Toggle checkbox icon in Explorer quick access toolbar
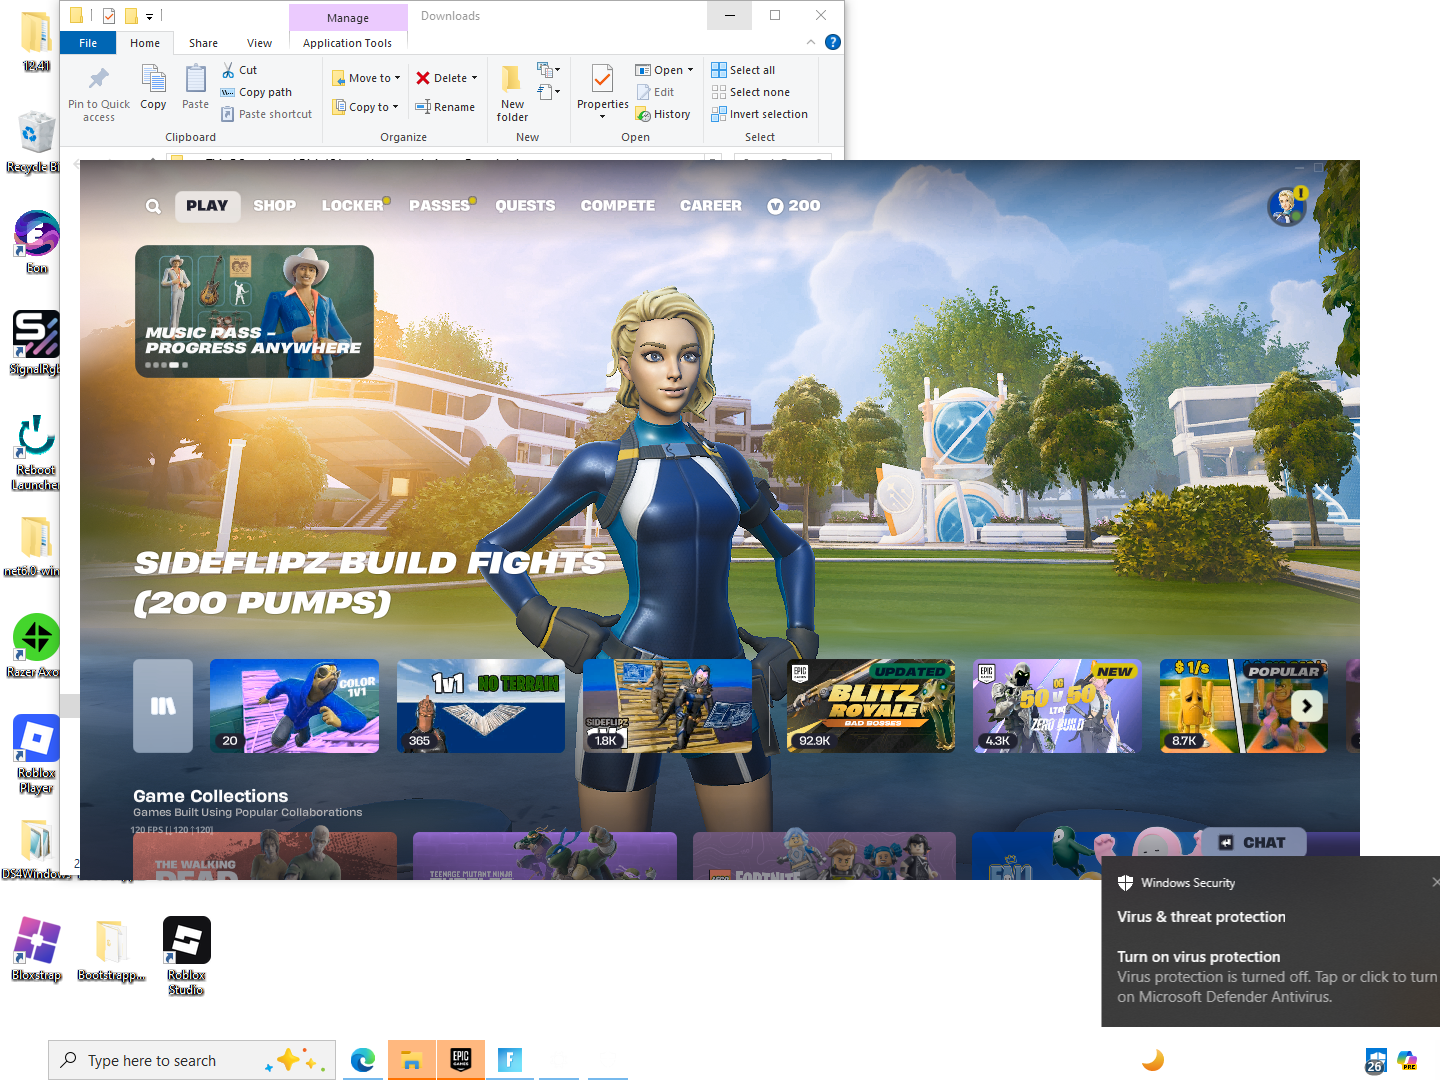Image resolution: width=1440 pixels, height=1080 pixels. pos(109,16)
